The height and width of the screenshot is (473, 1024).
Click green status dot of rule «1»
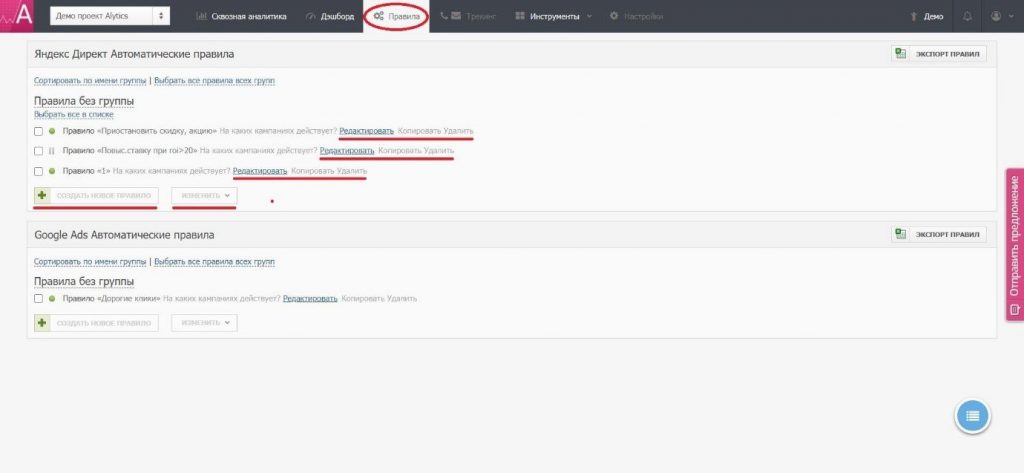(52, 171)
